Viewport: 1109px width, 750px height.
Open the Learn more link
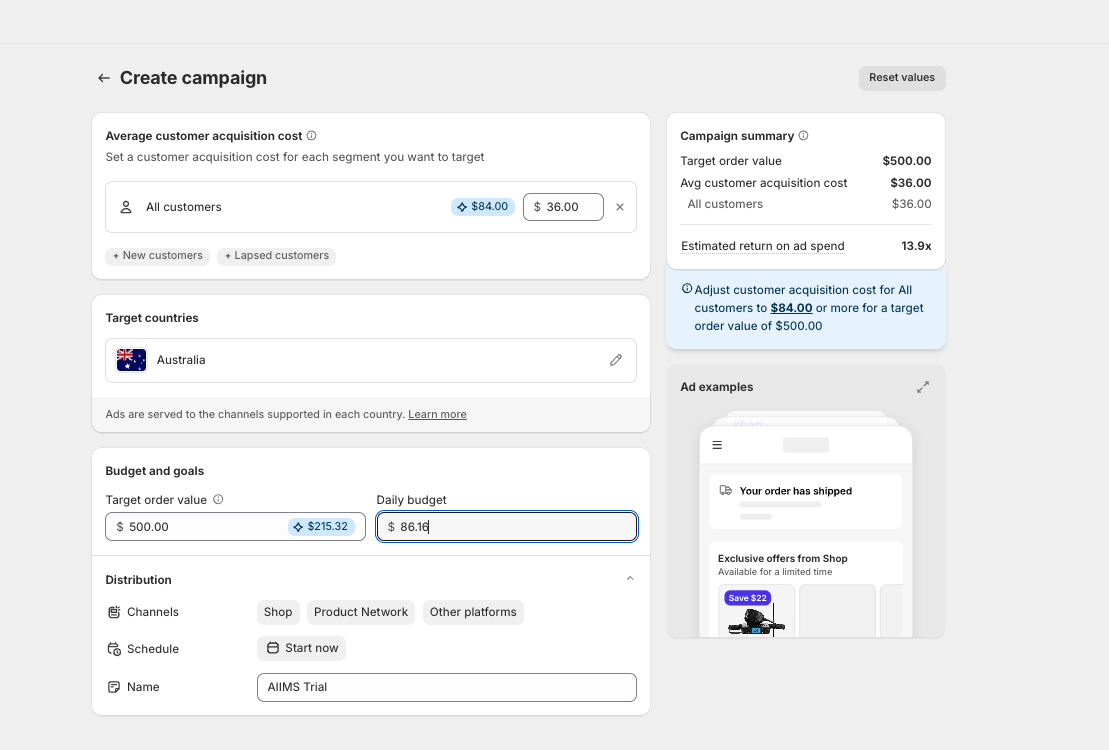pos(437,415)
